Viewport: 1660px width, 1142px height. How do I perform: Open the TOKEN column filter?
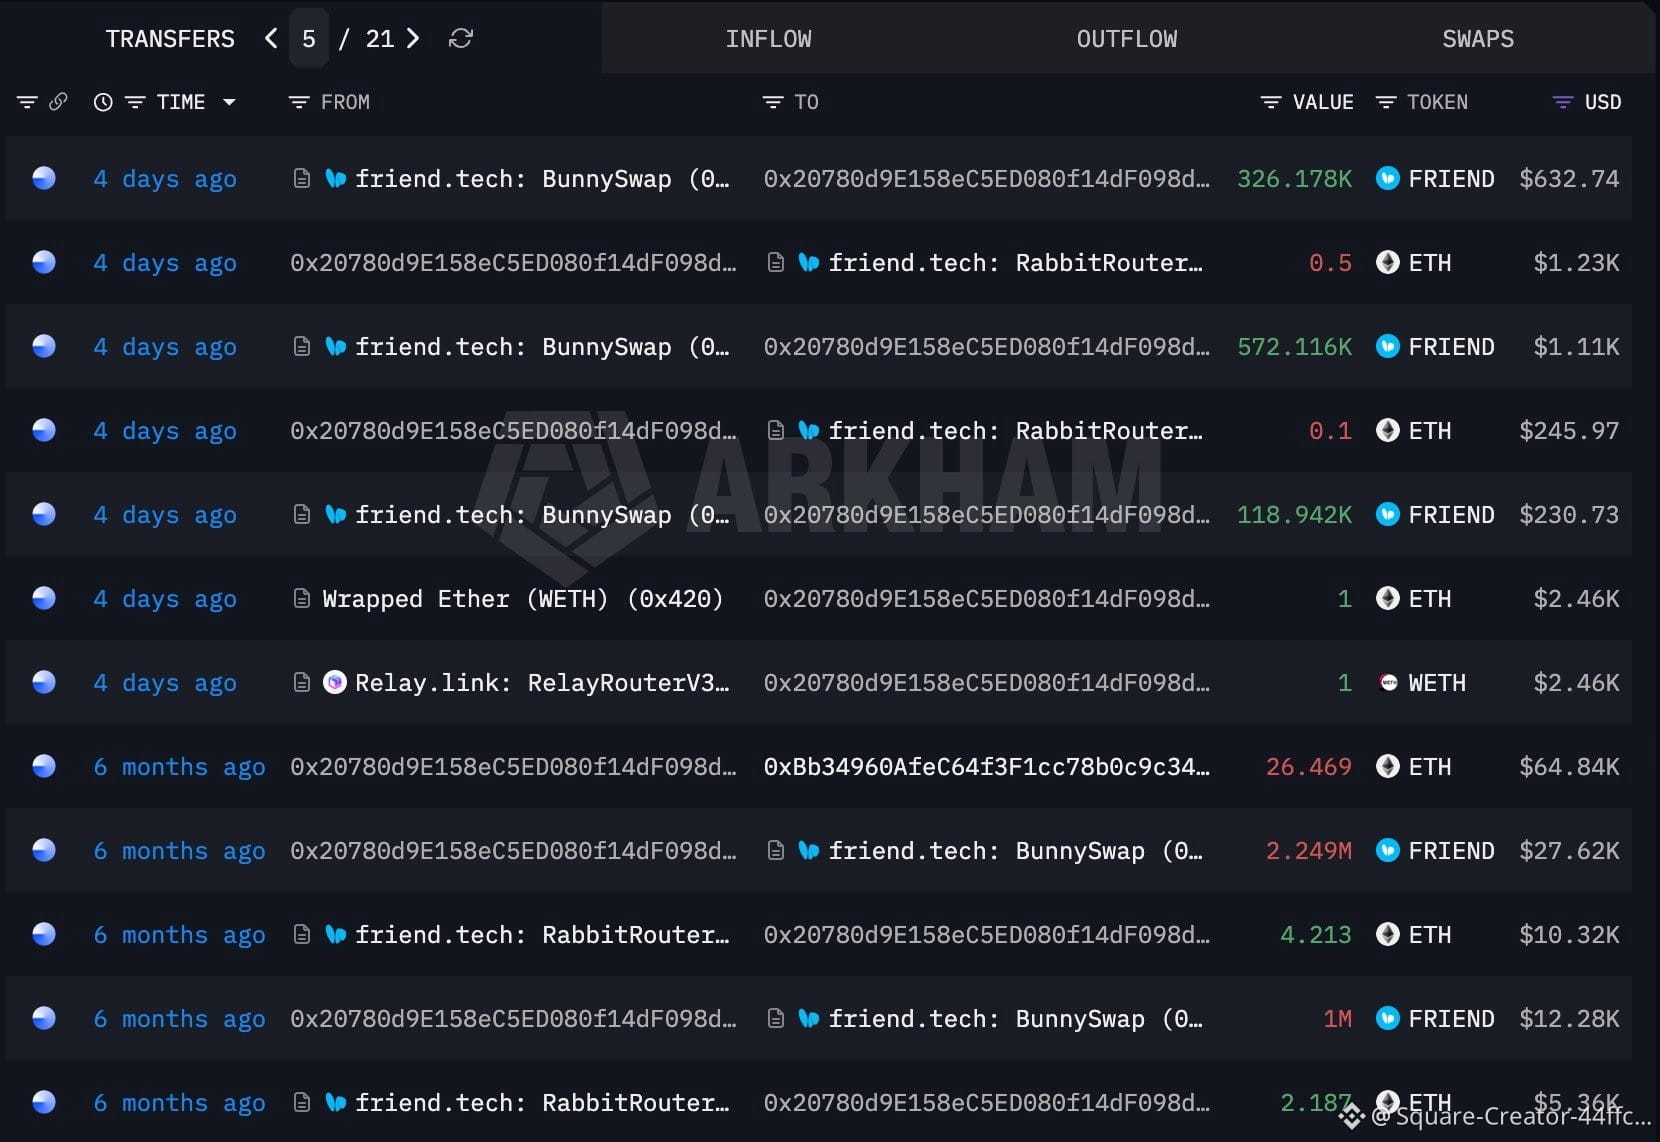click(1385, 102)
